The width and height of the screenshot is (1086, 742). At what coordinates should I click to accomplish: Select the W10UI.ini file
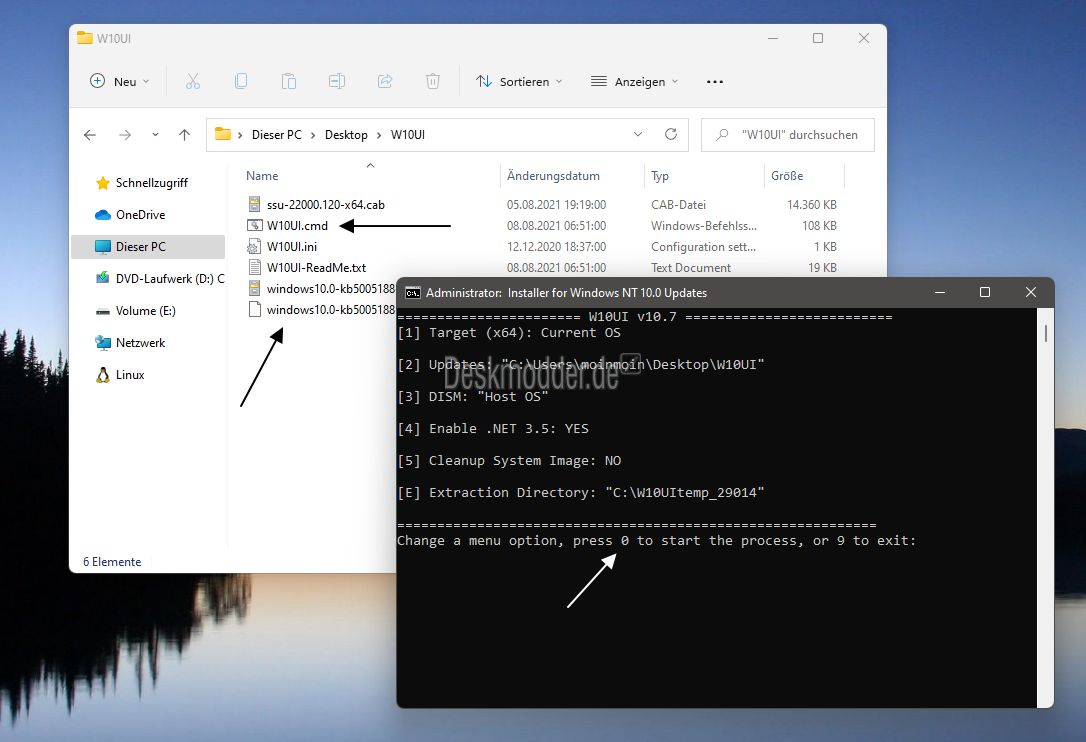[292, 247]
